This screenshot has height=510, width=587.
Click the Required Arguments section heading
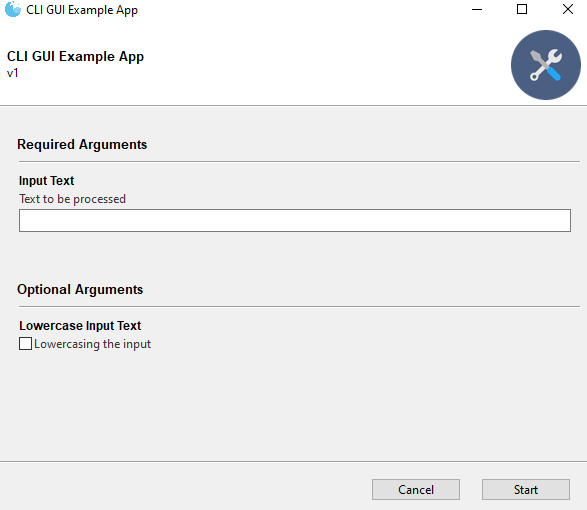coord(82,145)
